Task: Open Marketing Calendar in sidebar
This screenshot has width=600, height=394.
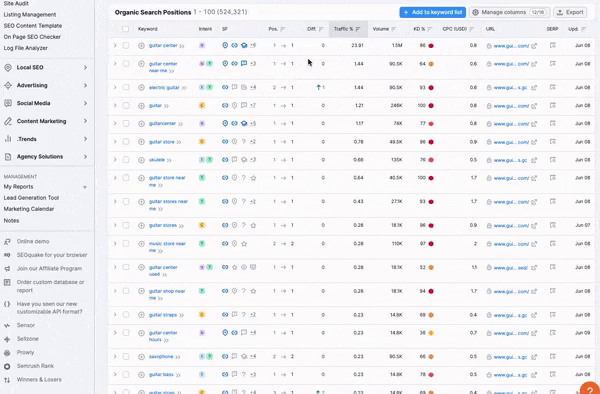Action: (x=29, y=209)
